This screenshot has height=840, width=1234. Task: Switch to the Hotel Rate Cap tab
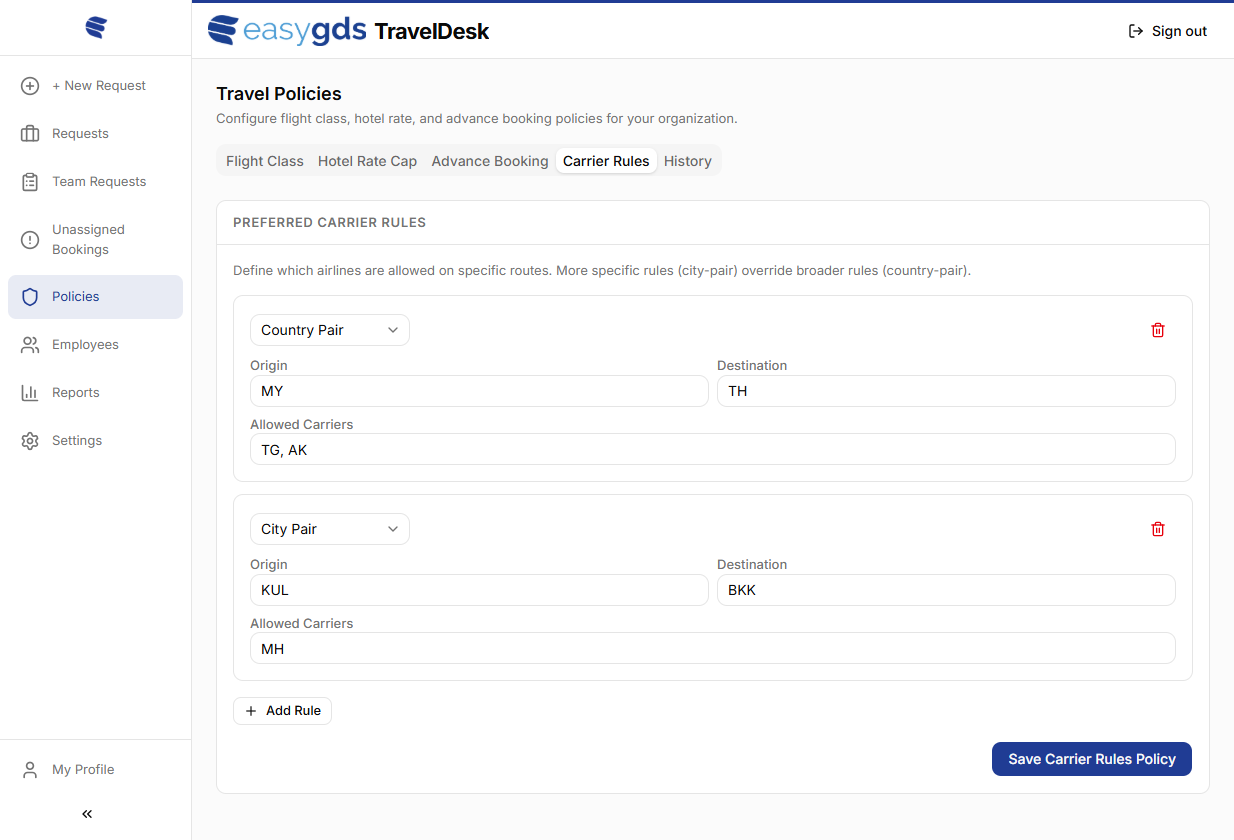click(367, 161)
